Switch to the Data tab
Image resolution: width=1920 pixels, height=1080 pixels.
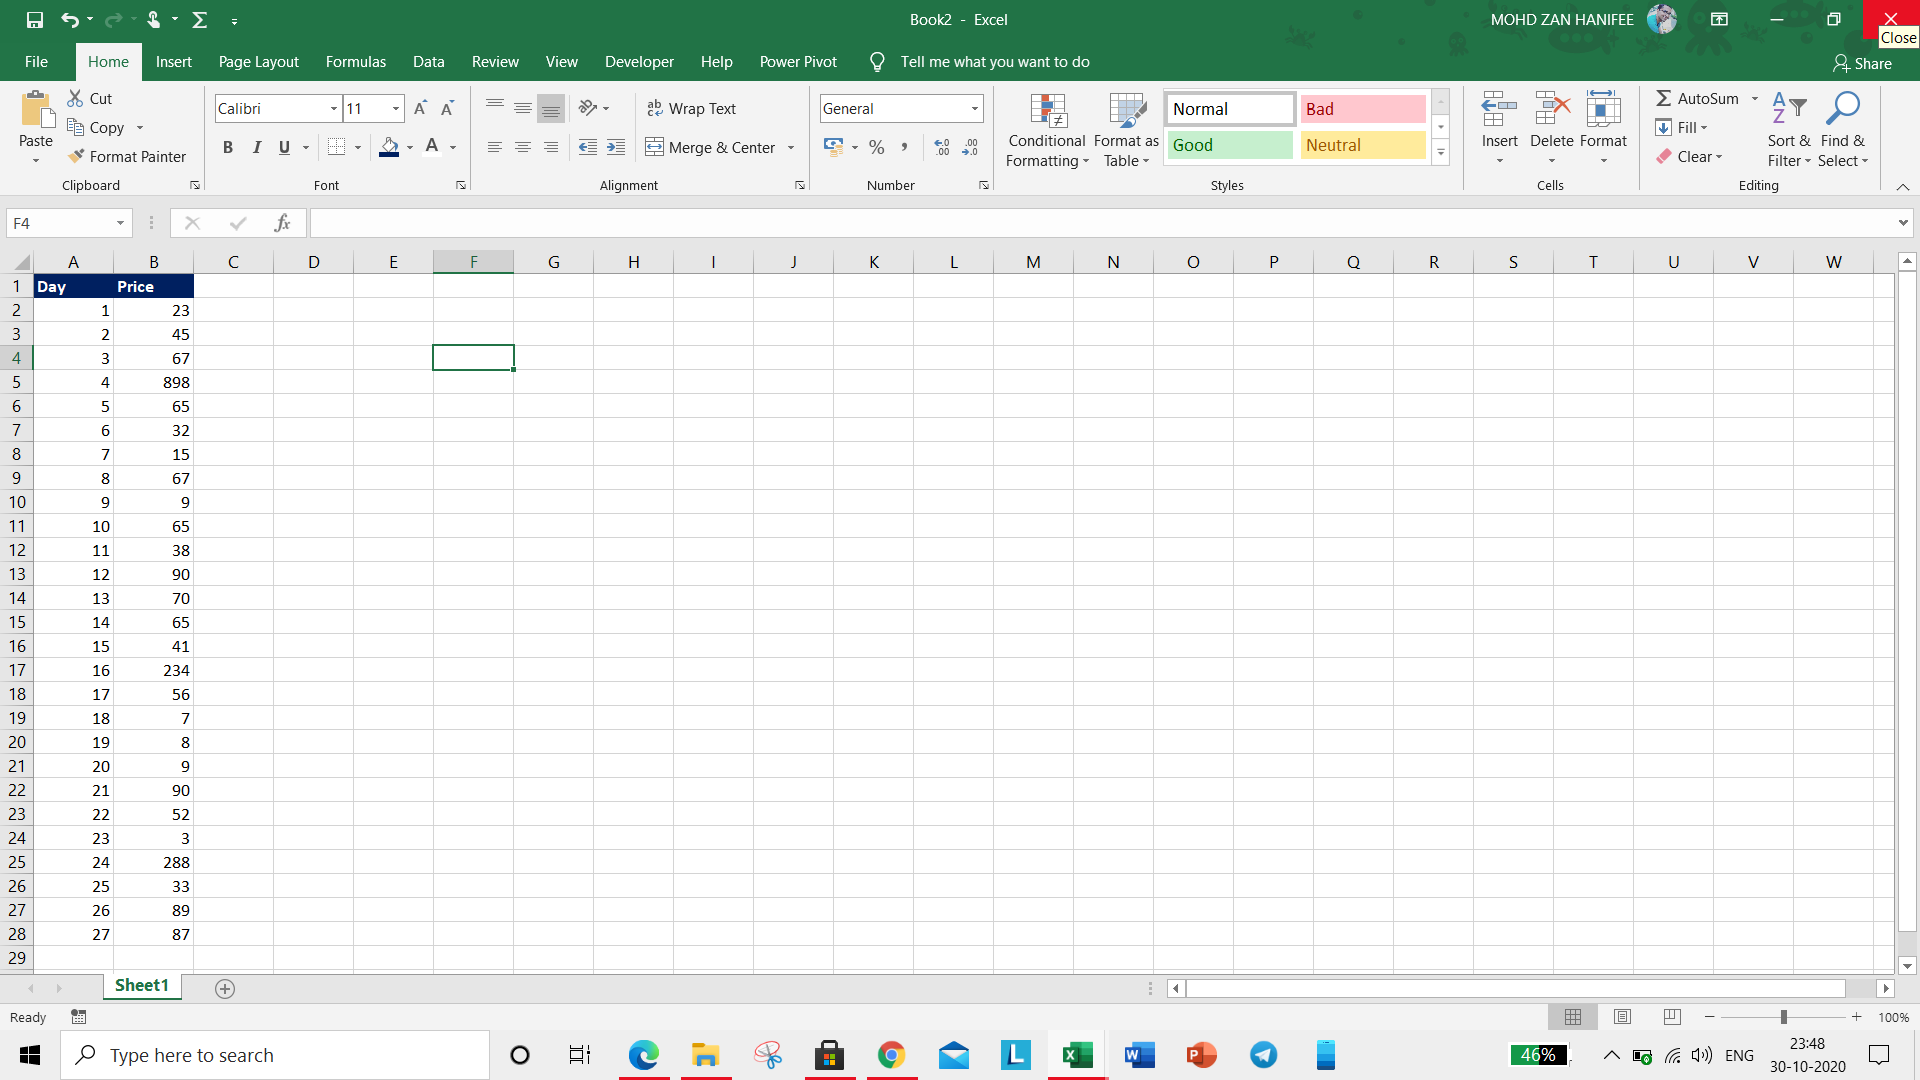(428, 62)
